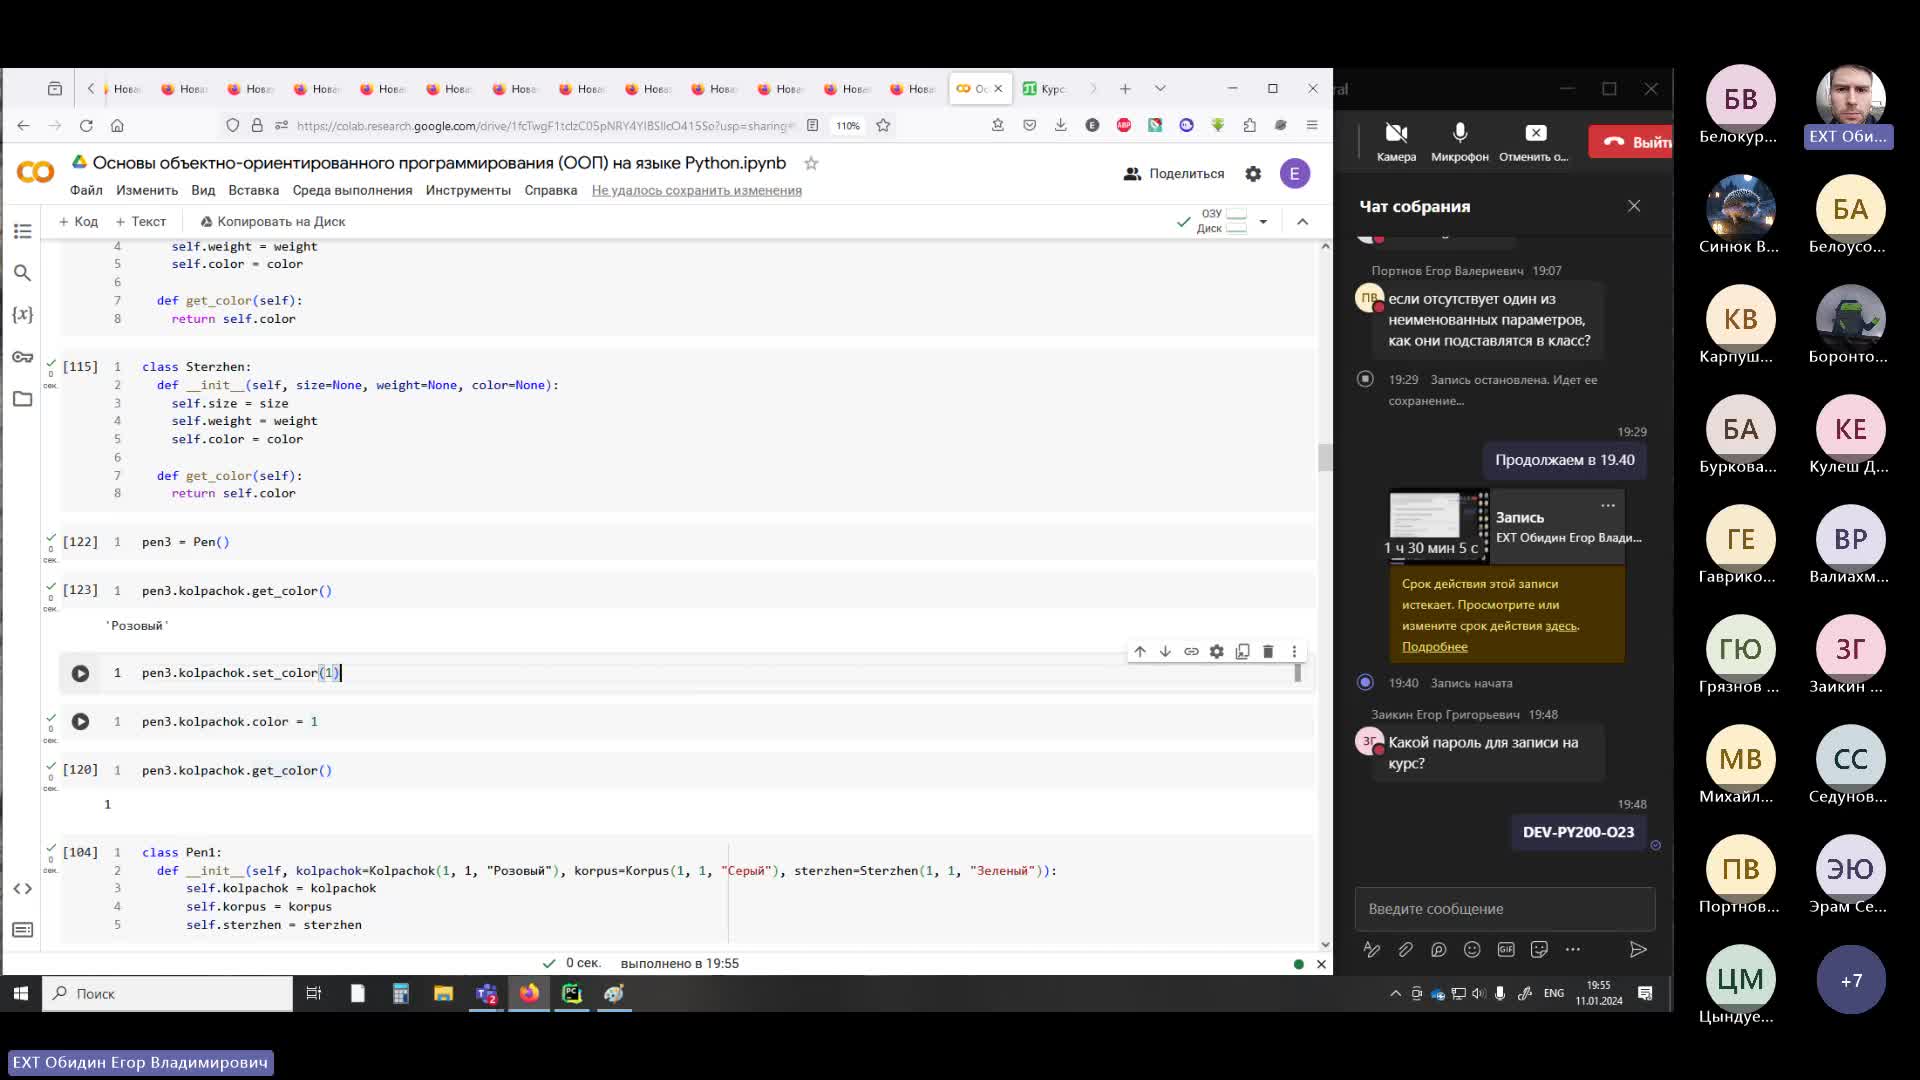This screenshot has width=1920, height=1080.
Task: Star the notebook title
Action: point(811,163)
